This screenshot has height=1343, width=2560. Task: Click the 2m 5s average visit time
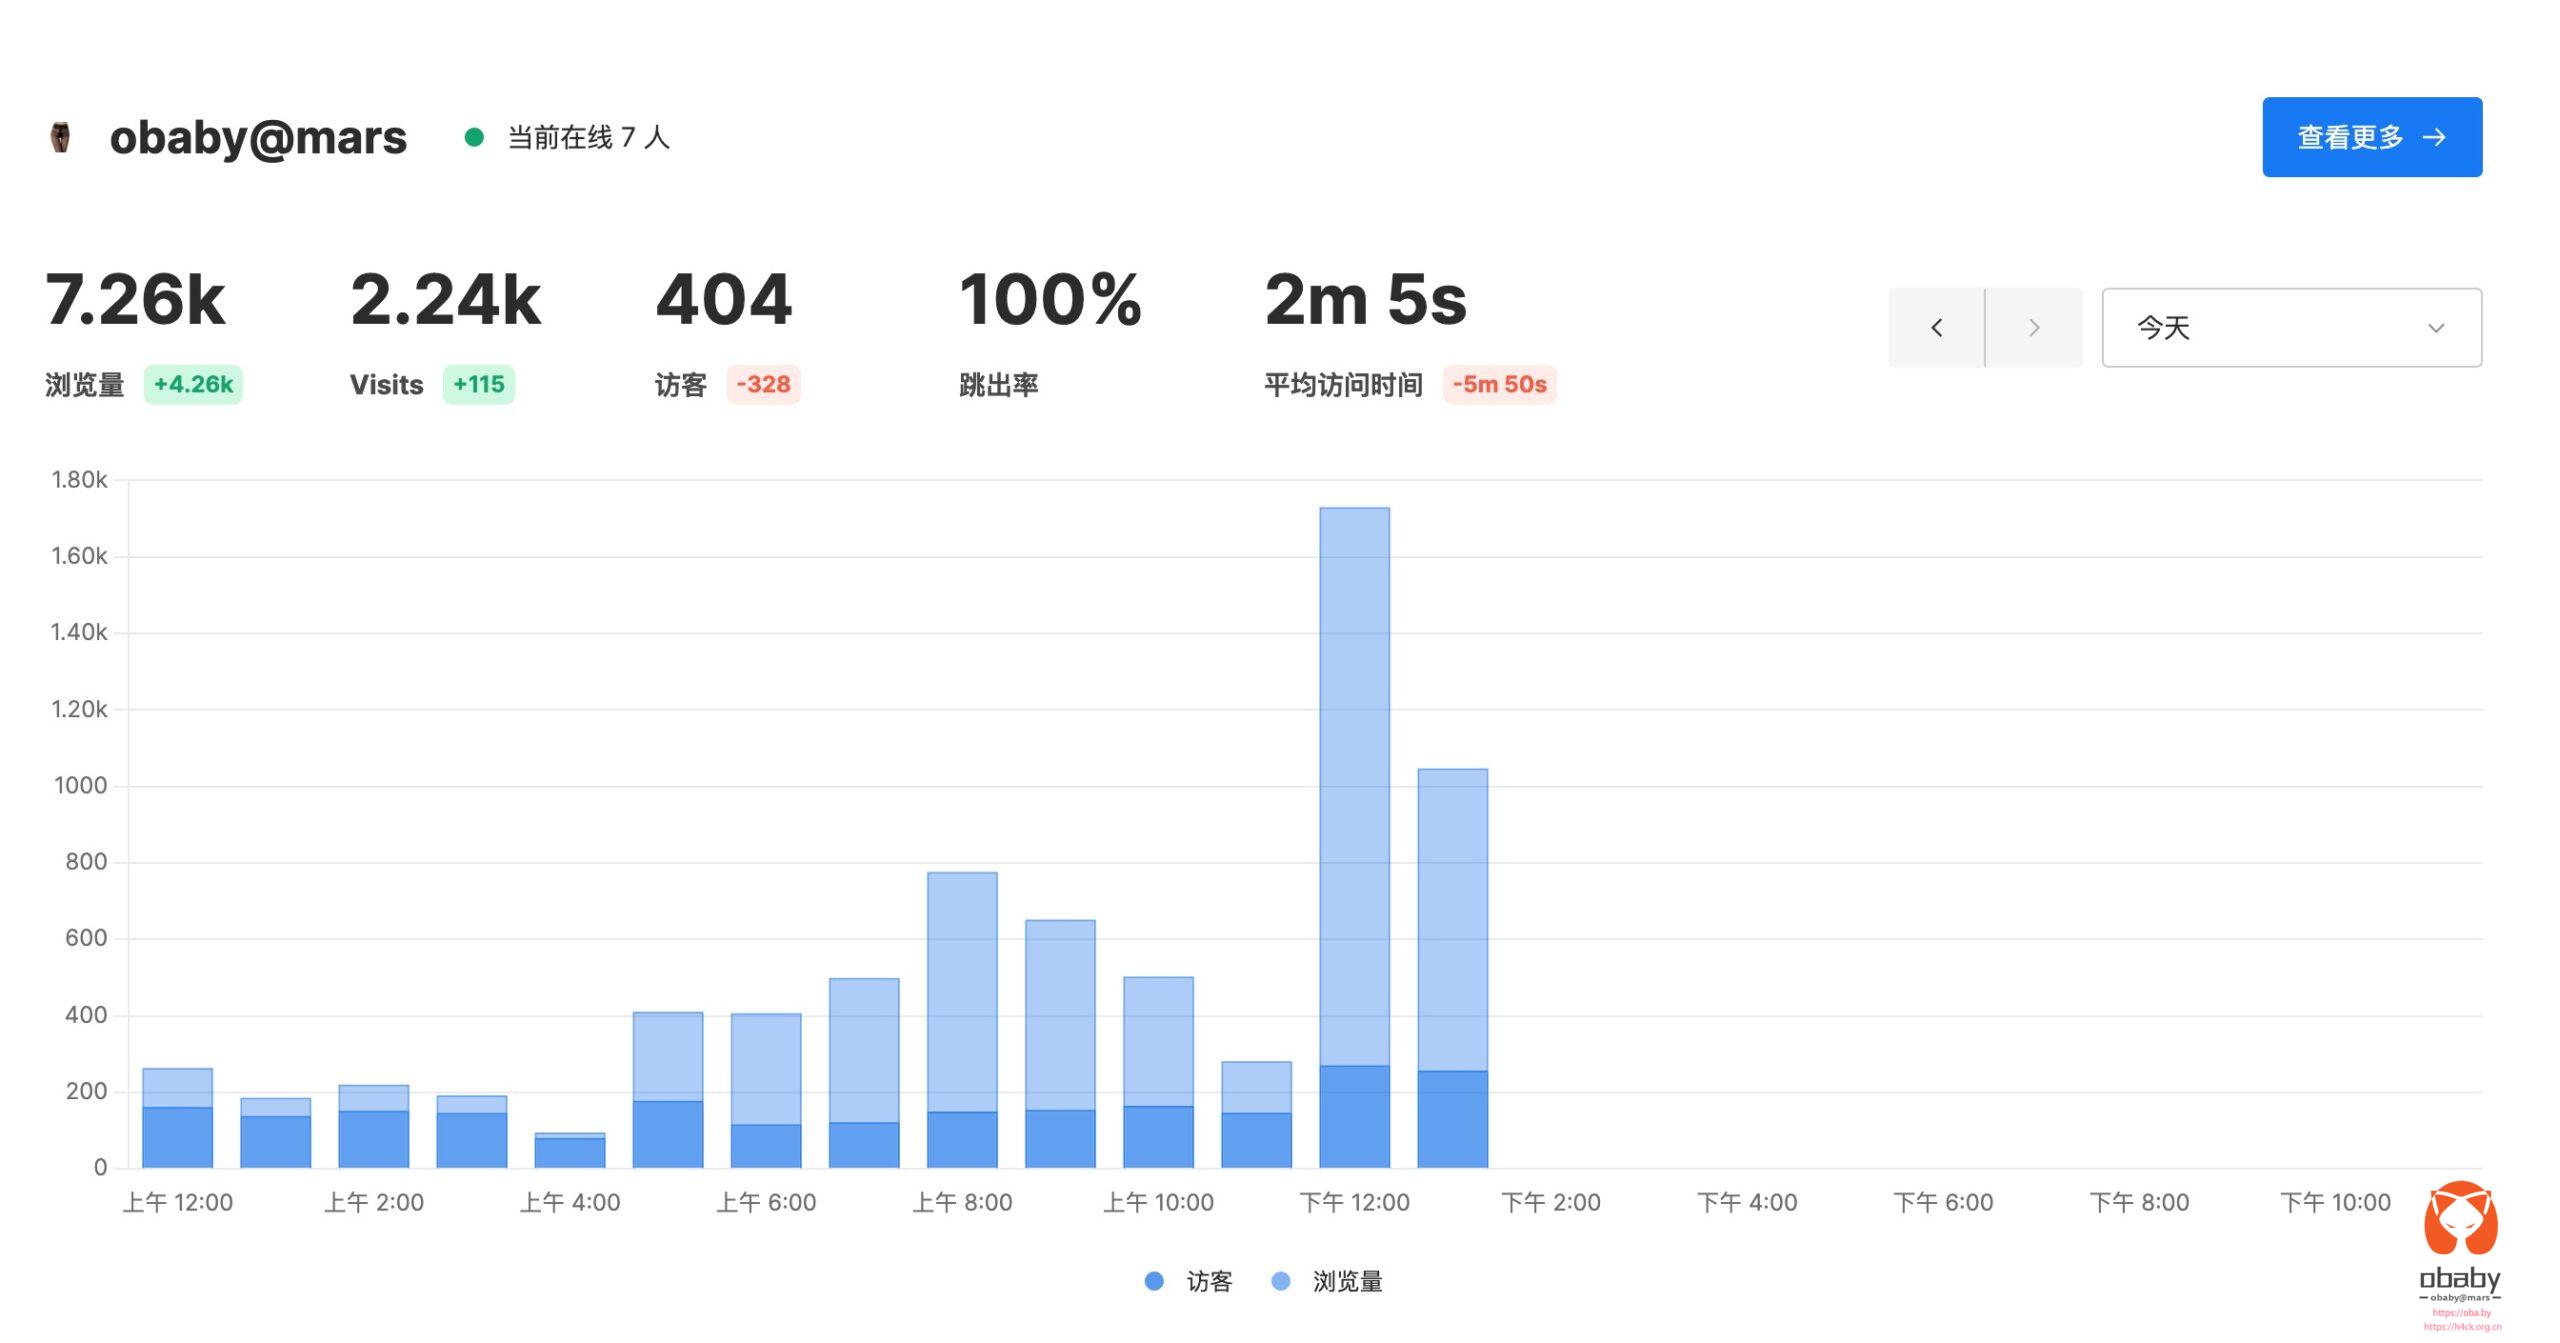point(1365,300)
